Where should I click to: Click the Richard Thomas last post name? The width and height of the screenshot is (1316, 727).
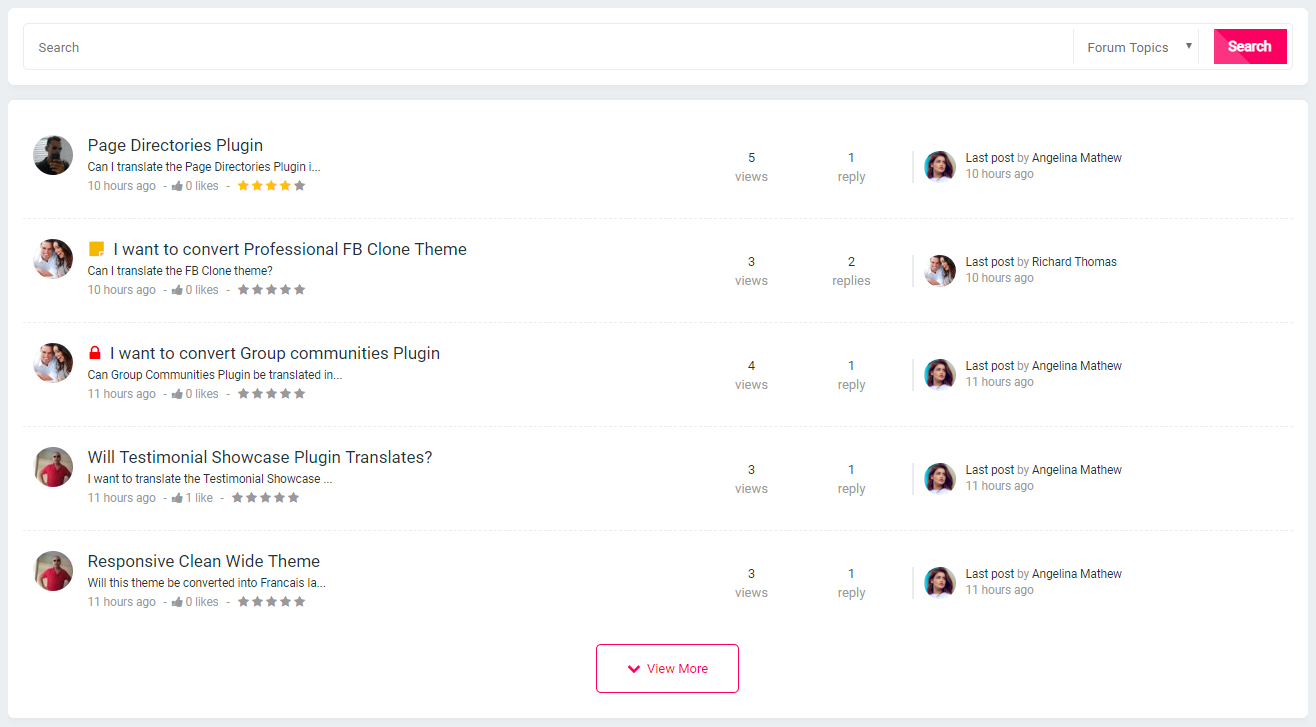pos(1074,262)
